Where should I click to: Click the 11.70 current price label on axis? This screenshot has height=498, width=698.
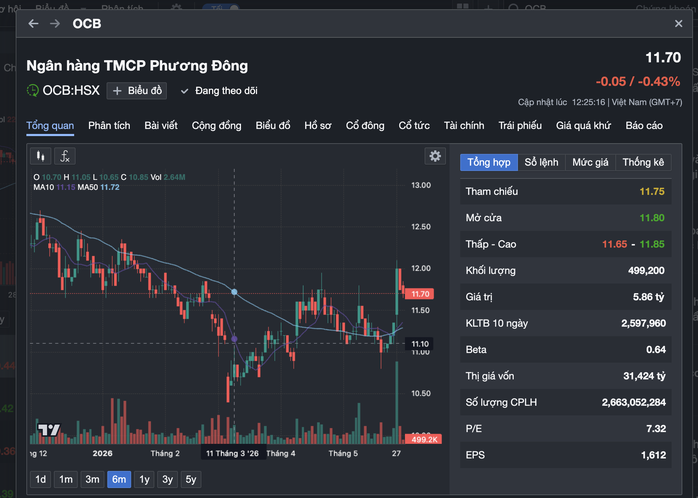coord(419,294)
